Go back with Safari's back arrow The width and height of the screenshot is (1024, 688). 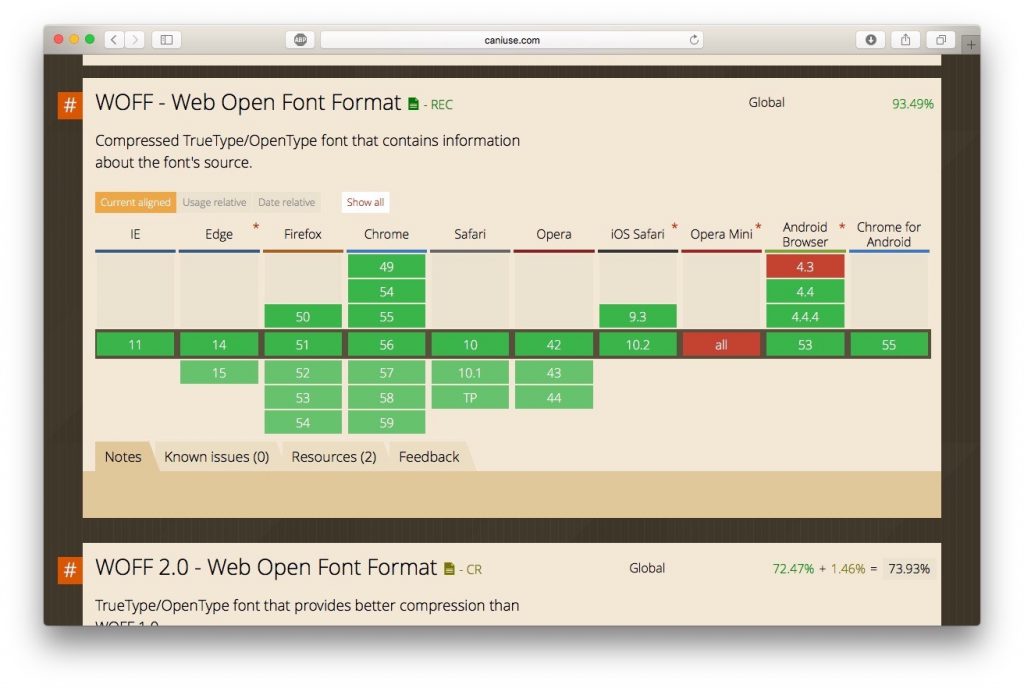click(114, 40)
